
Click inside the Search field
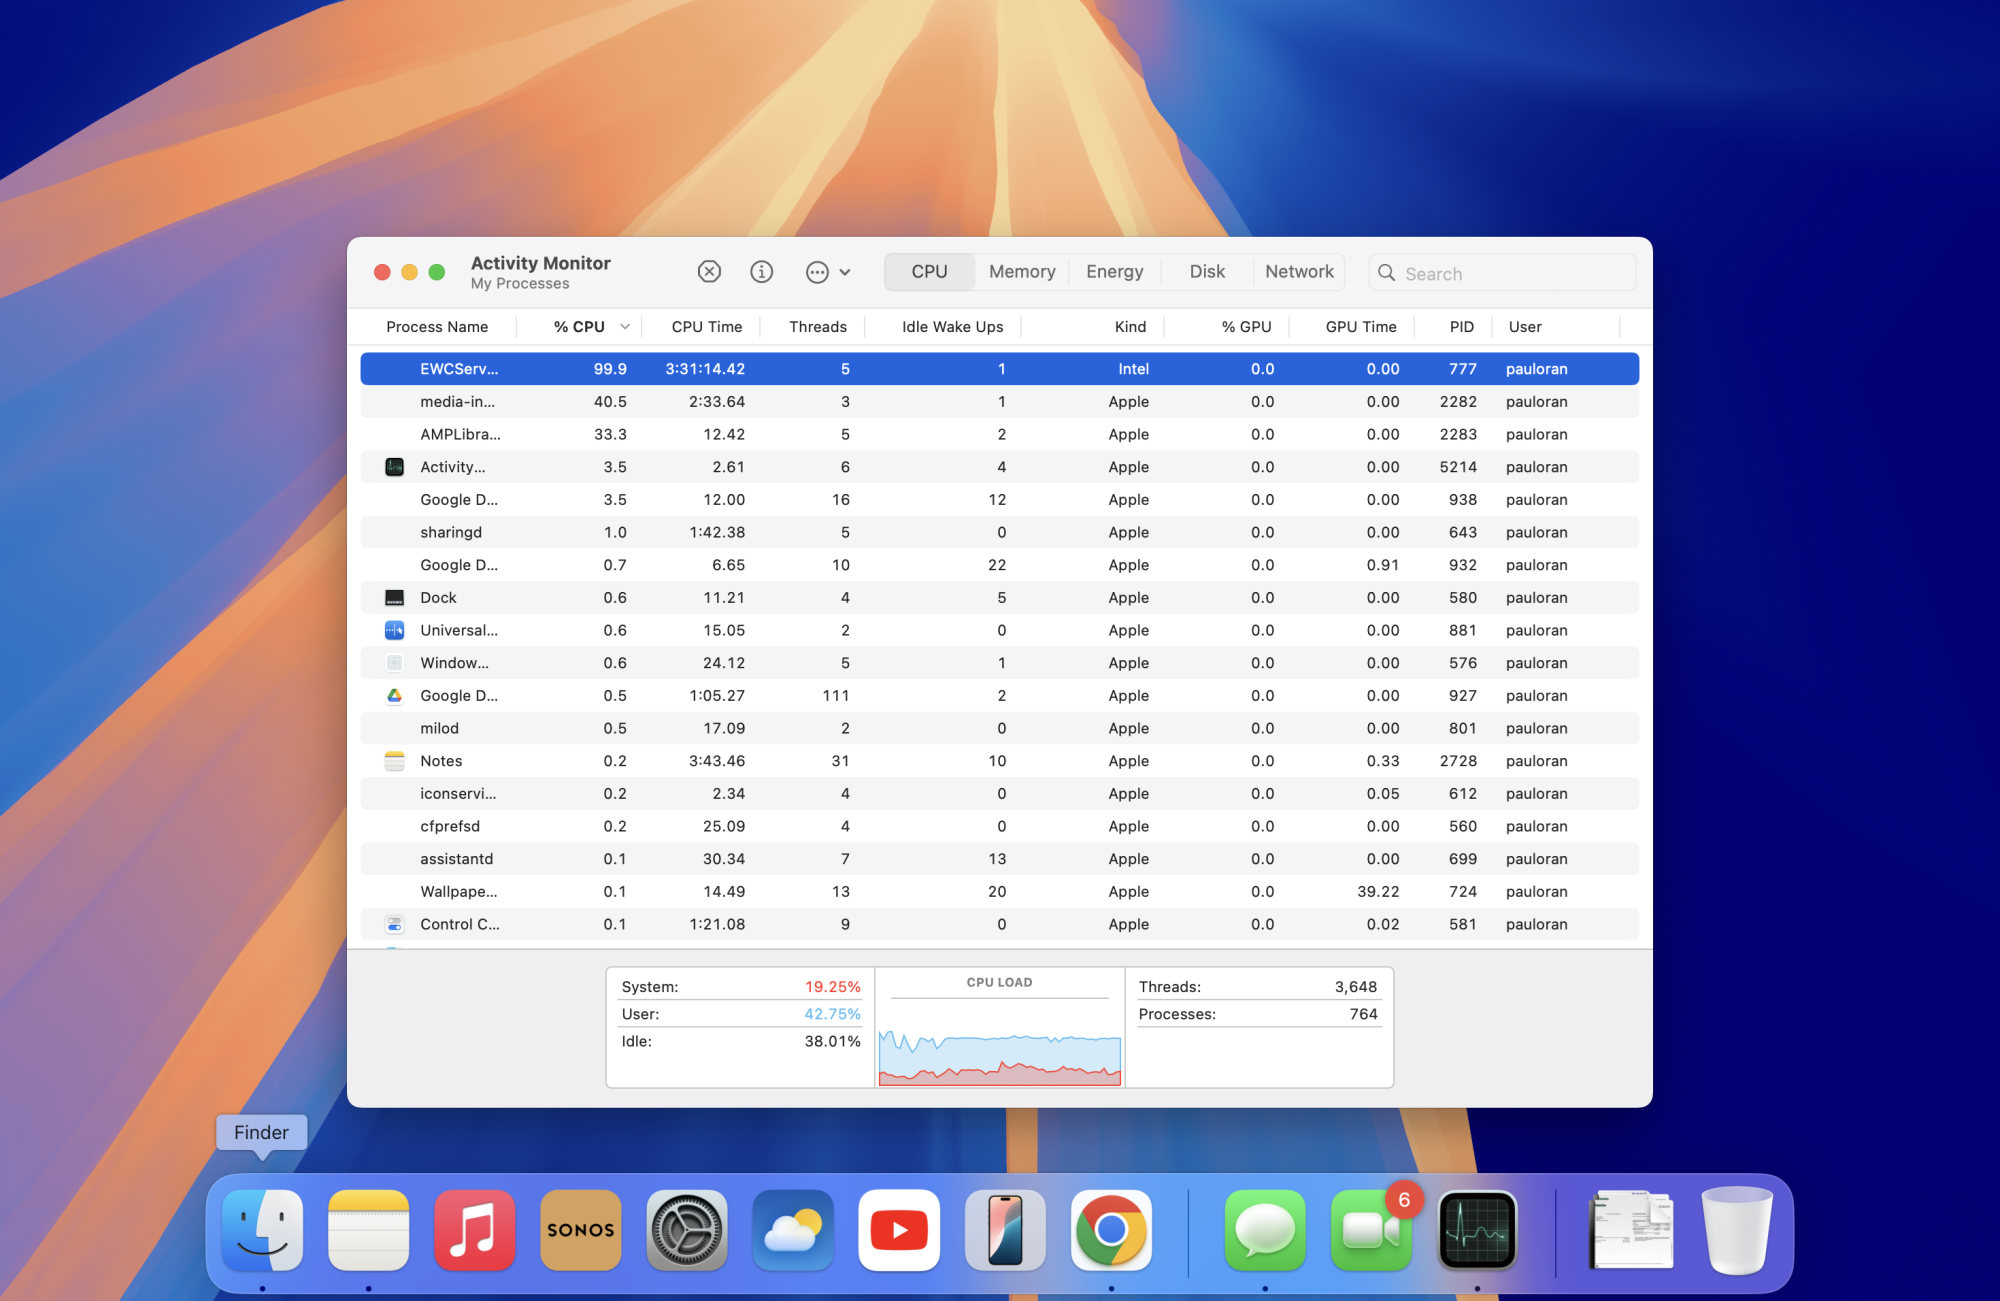pyautogui.click(x=1500, y=272)
